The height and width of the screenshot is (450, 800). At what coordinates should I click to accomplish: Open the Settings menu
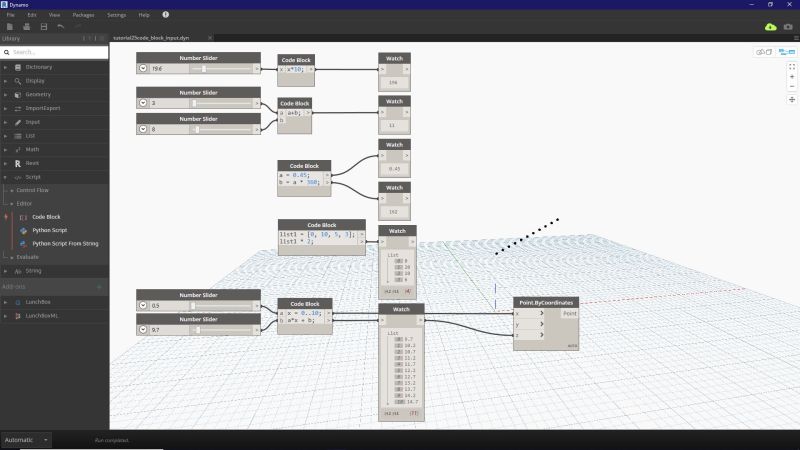tap(116, 15)
